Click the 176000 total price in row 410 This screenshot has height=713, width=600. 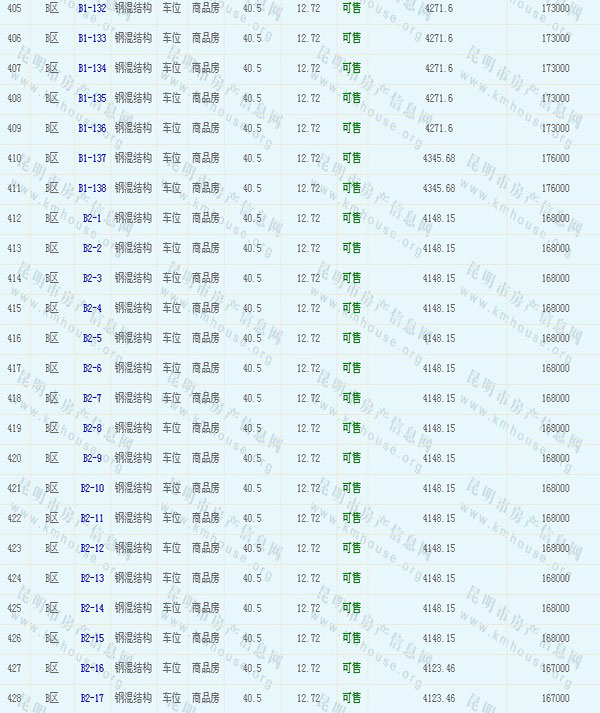pos(555,158)
